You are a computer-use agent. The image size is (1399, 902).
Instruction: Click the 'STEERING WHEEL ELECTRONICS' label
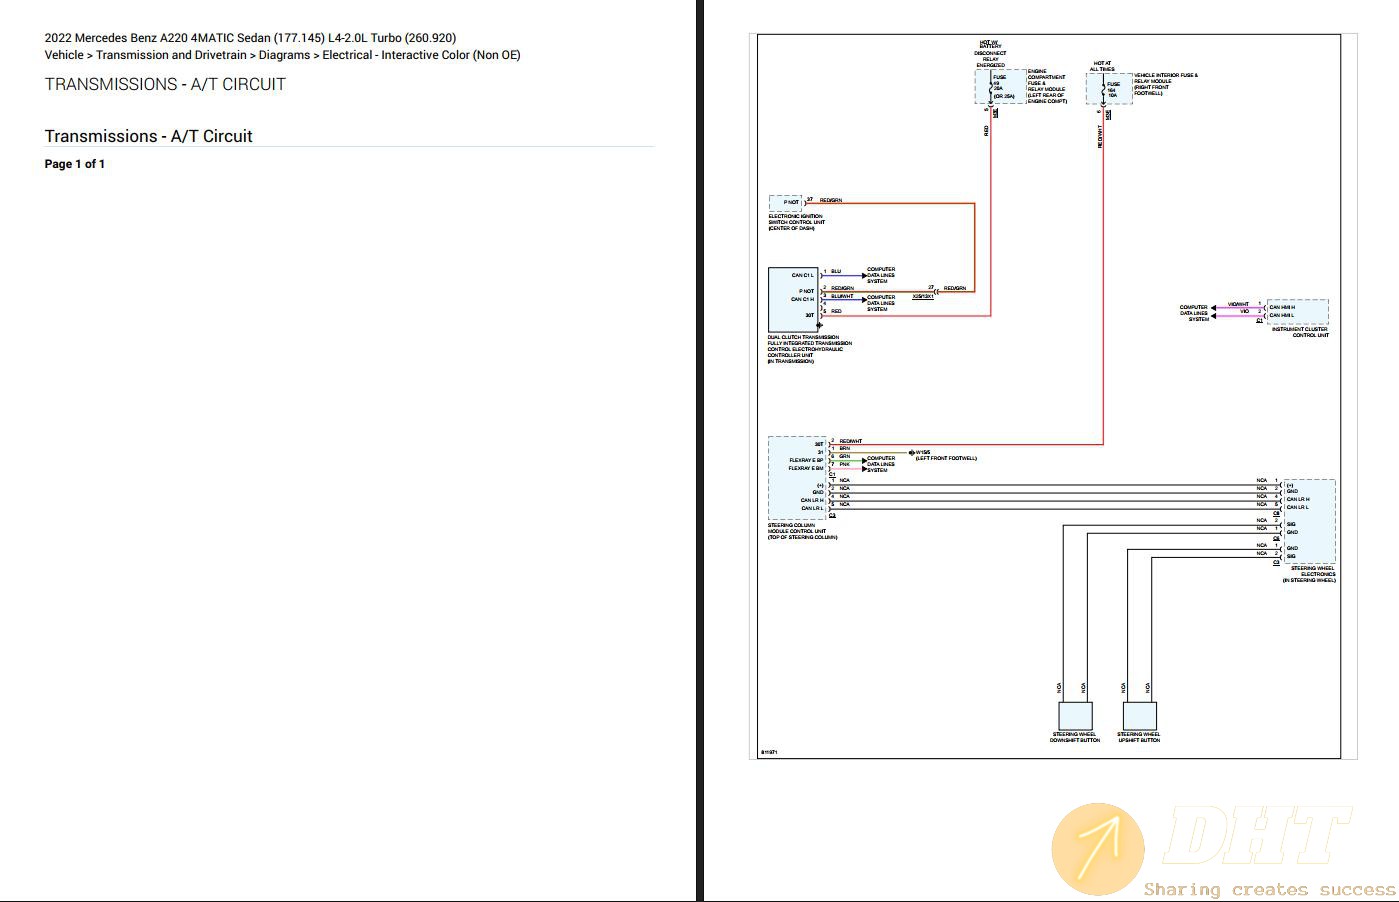(1310, 574)
